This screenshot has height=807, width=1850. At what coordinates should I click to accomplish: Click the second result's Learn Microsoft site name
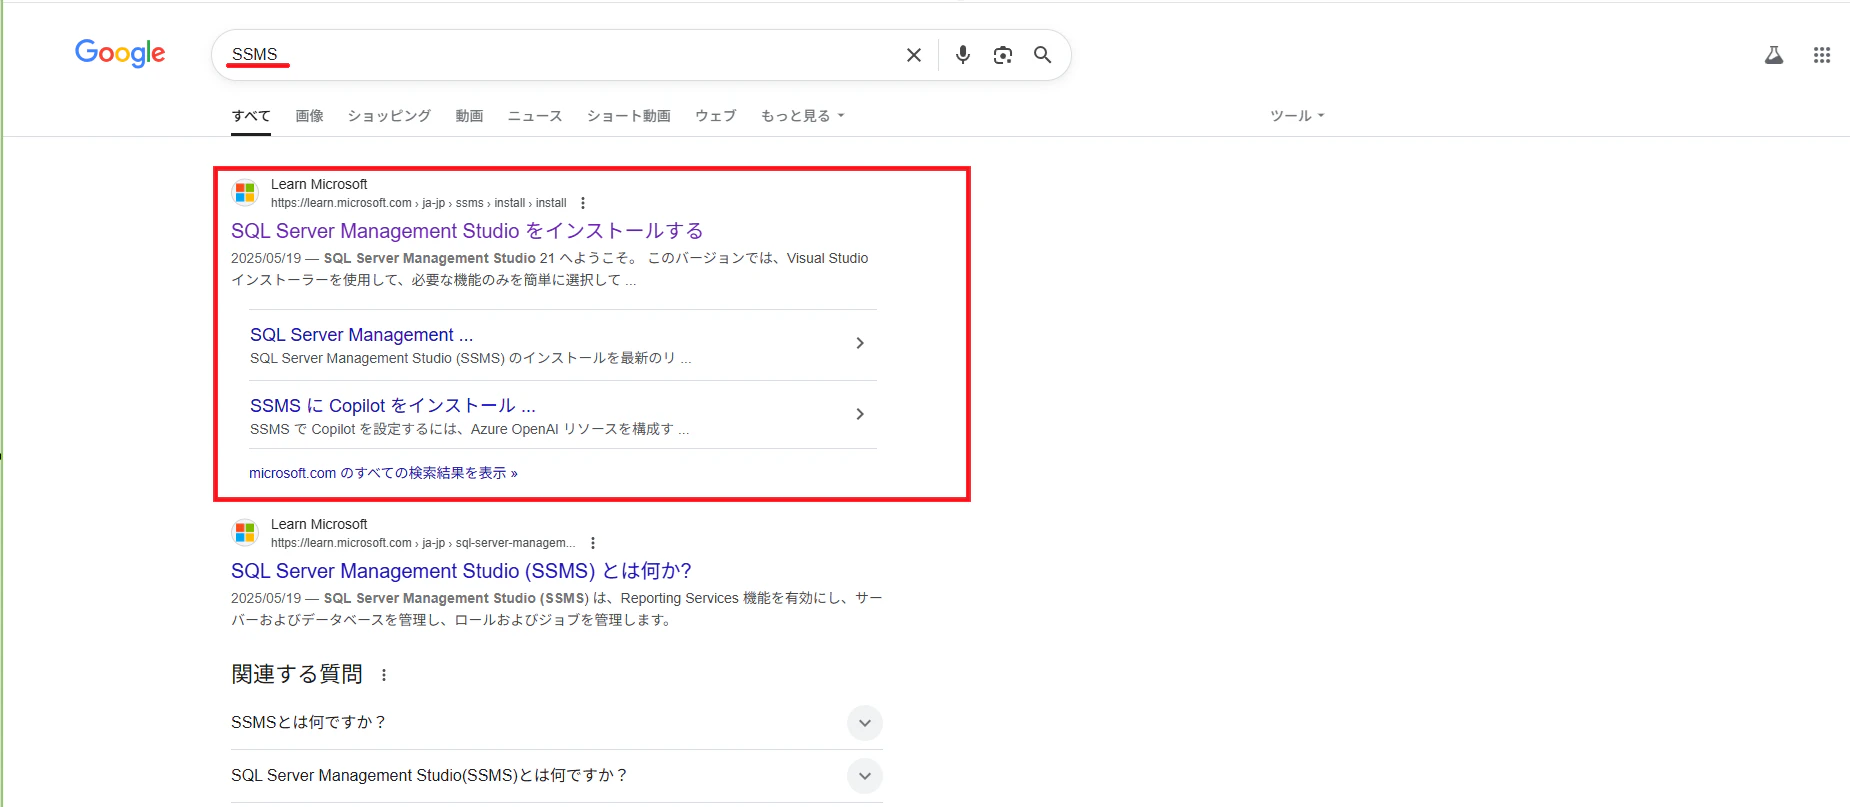[319, 524]
